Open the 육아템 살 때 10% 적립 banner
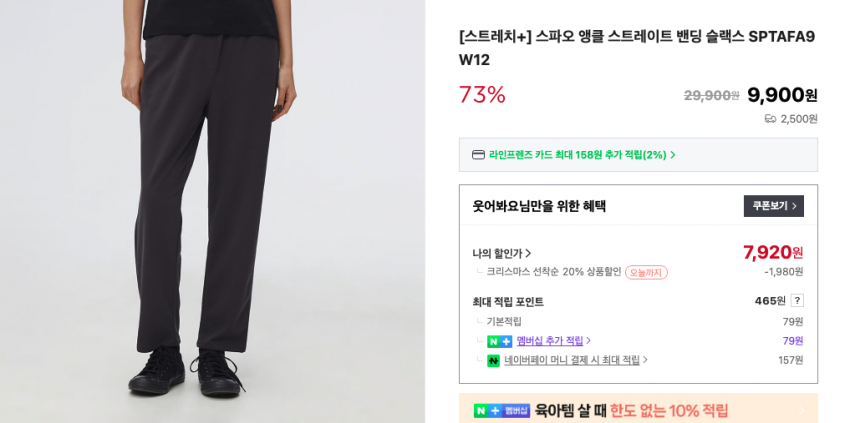This screenshot has height=423, width=850. pyautogui.click(x=638, y=408)
